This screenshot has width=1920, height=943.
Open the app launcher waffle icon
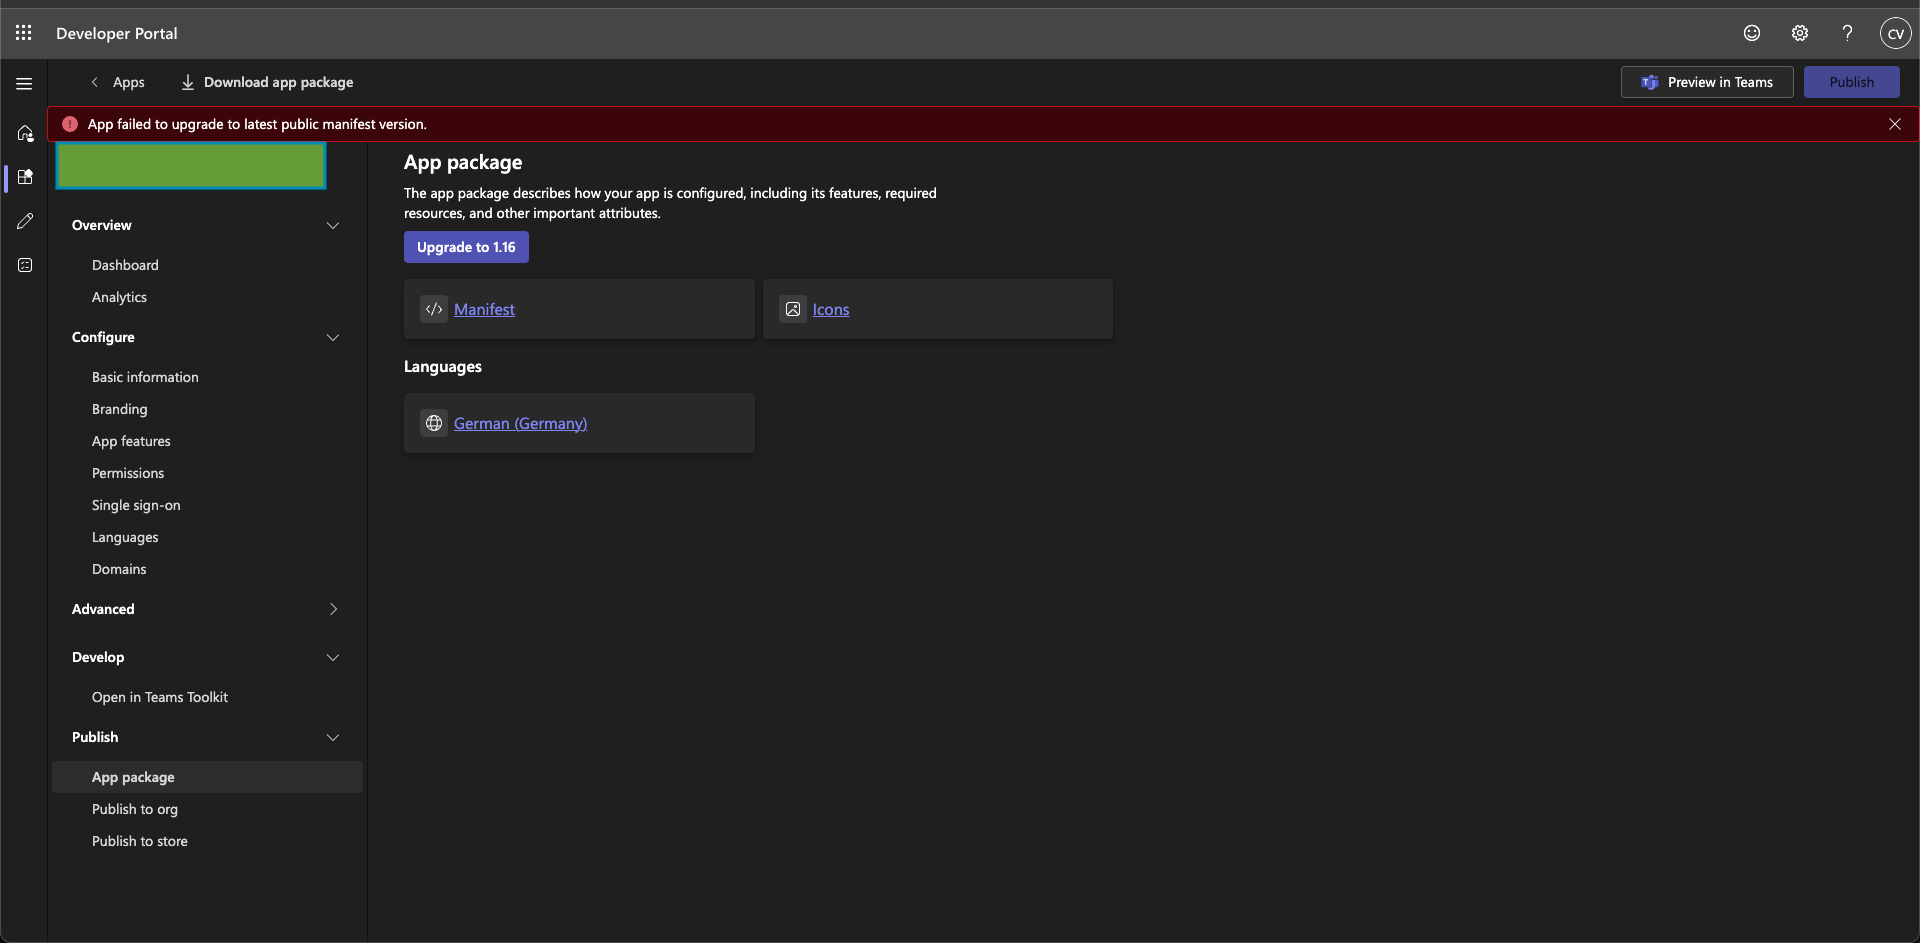point(24,33)
